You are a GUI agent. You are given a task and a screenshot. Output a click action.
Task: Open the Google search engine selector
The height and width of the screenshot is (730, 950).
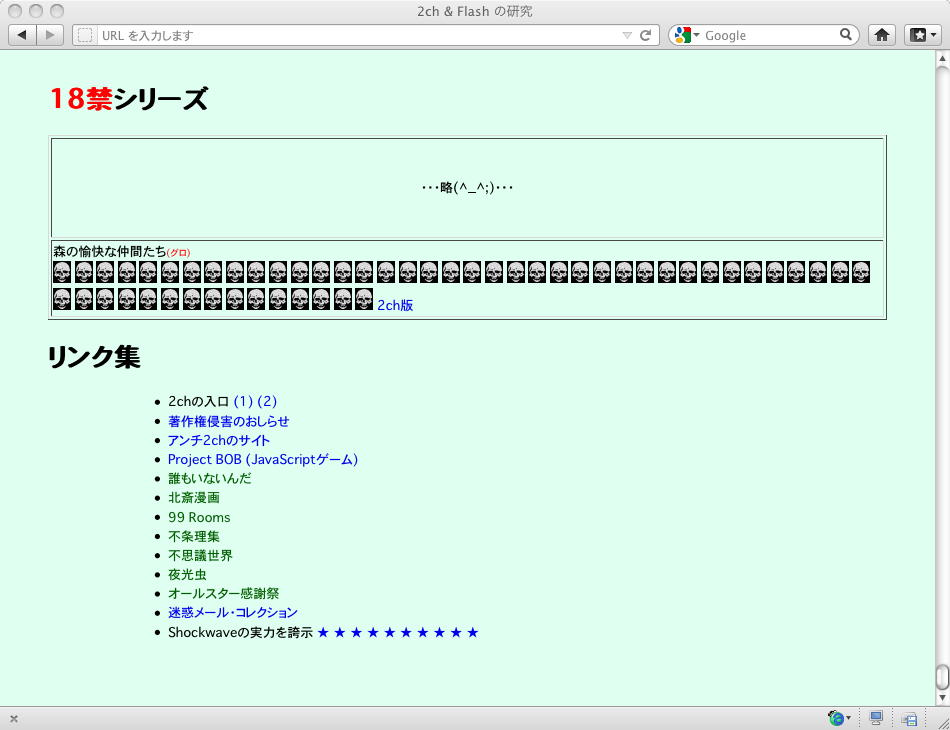[686, 35]
